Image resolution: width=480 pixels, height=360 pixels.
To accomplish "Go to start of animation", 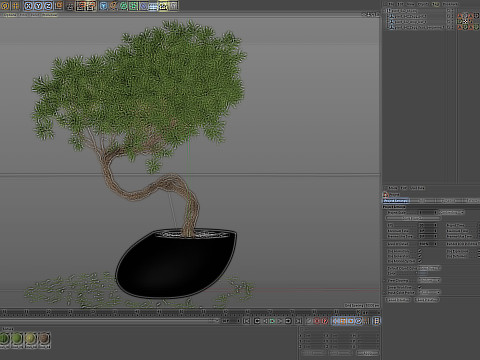I will click(246, 321).
